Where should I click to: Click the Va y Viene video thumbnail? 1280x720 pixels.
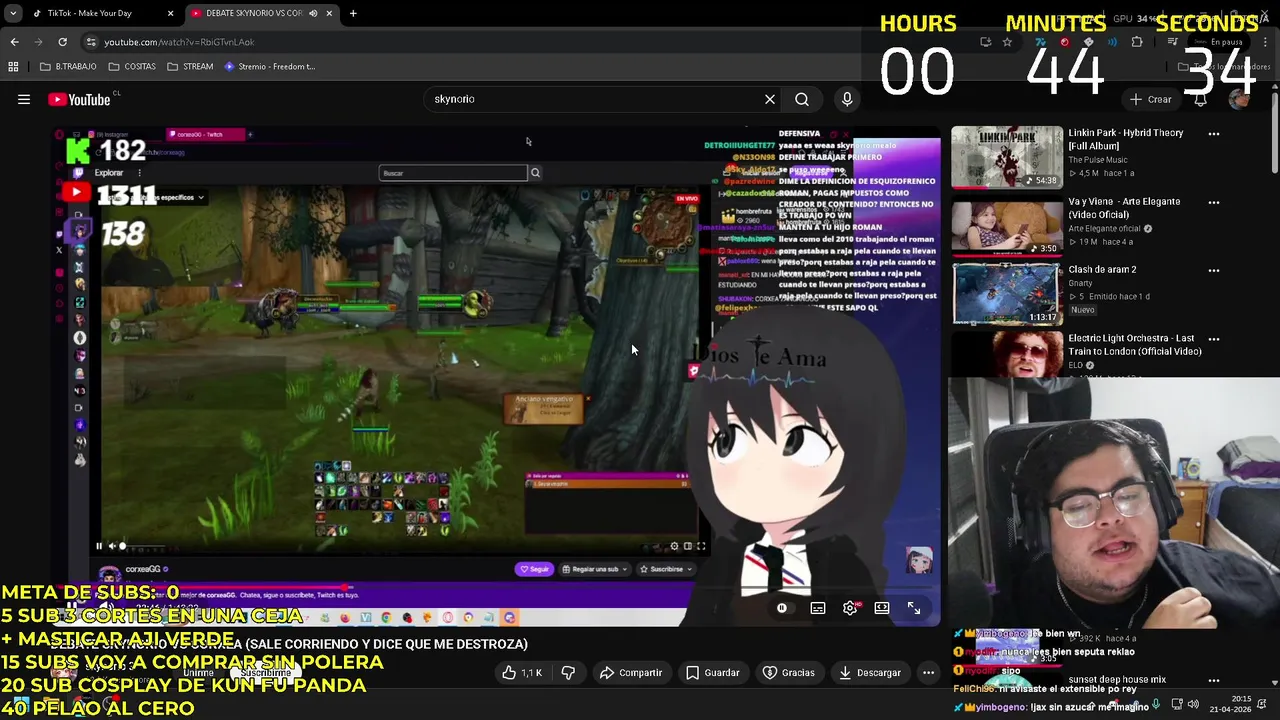click(x=1007, y=226)
